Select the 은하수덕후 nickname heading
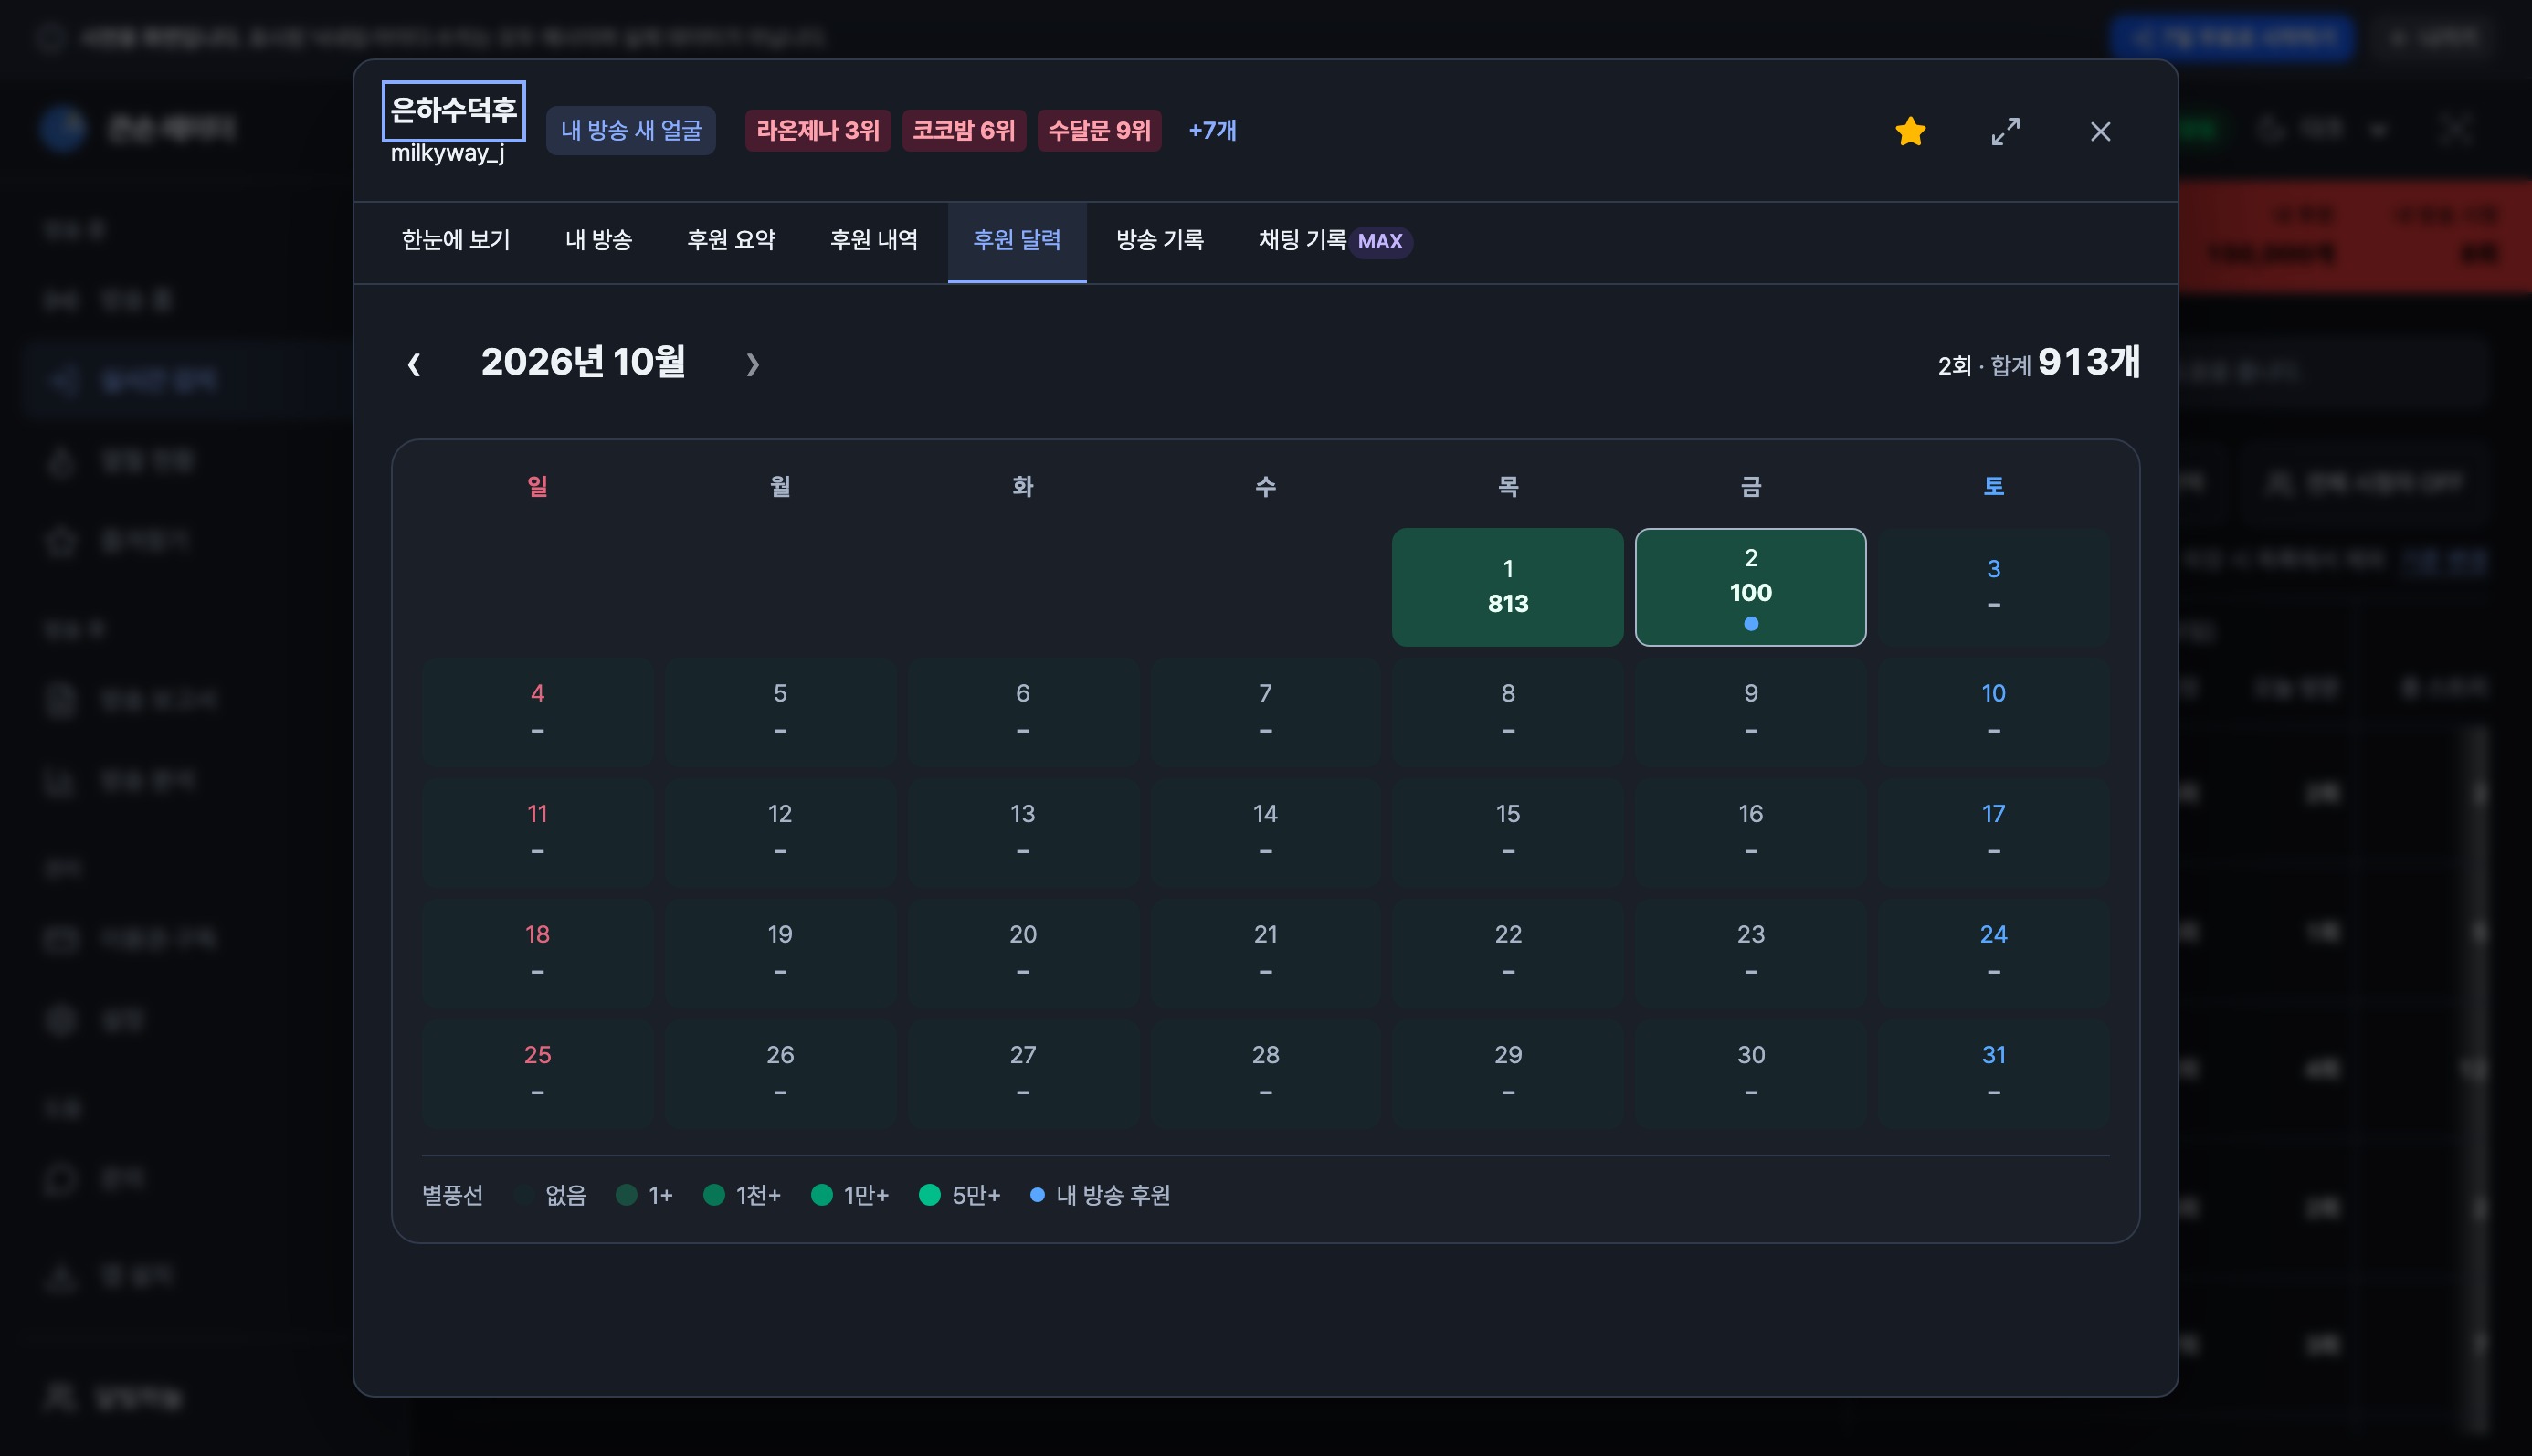The width and height of the screenshot is (2532, 1456). coord(454,110)
